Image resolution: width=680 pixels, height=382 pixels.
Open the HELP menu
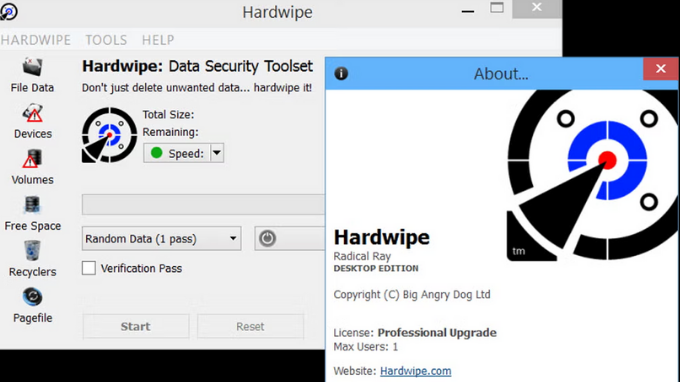tap(158, 40)
